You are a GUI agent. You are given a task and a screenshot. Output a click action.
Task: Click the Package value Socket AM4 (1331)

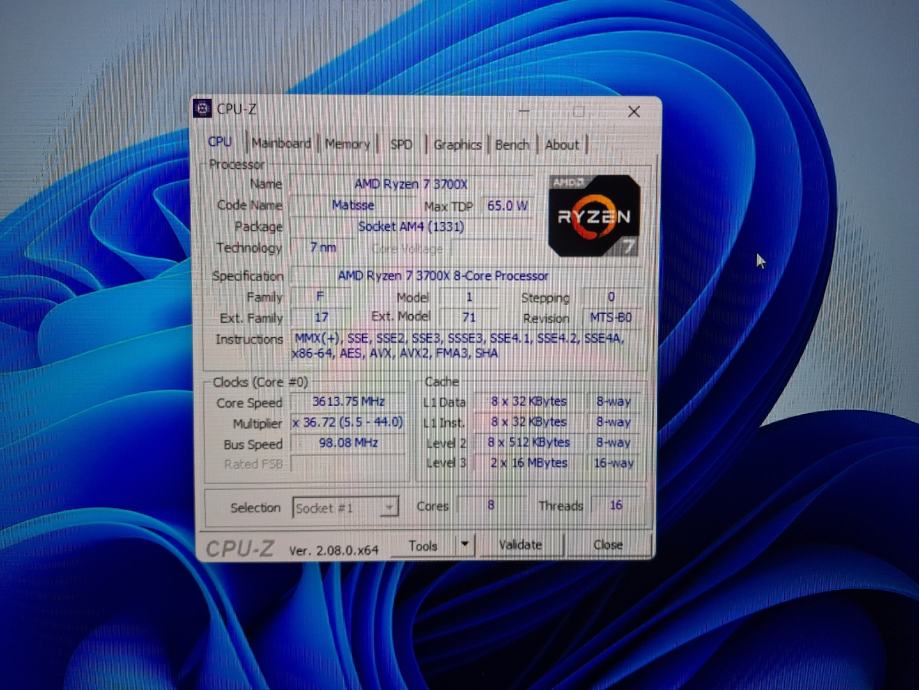click(410, 226)
